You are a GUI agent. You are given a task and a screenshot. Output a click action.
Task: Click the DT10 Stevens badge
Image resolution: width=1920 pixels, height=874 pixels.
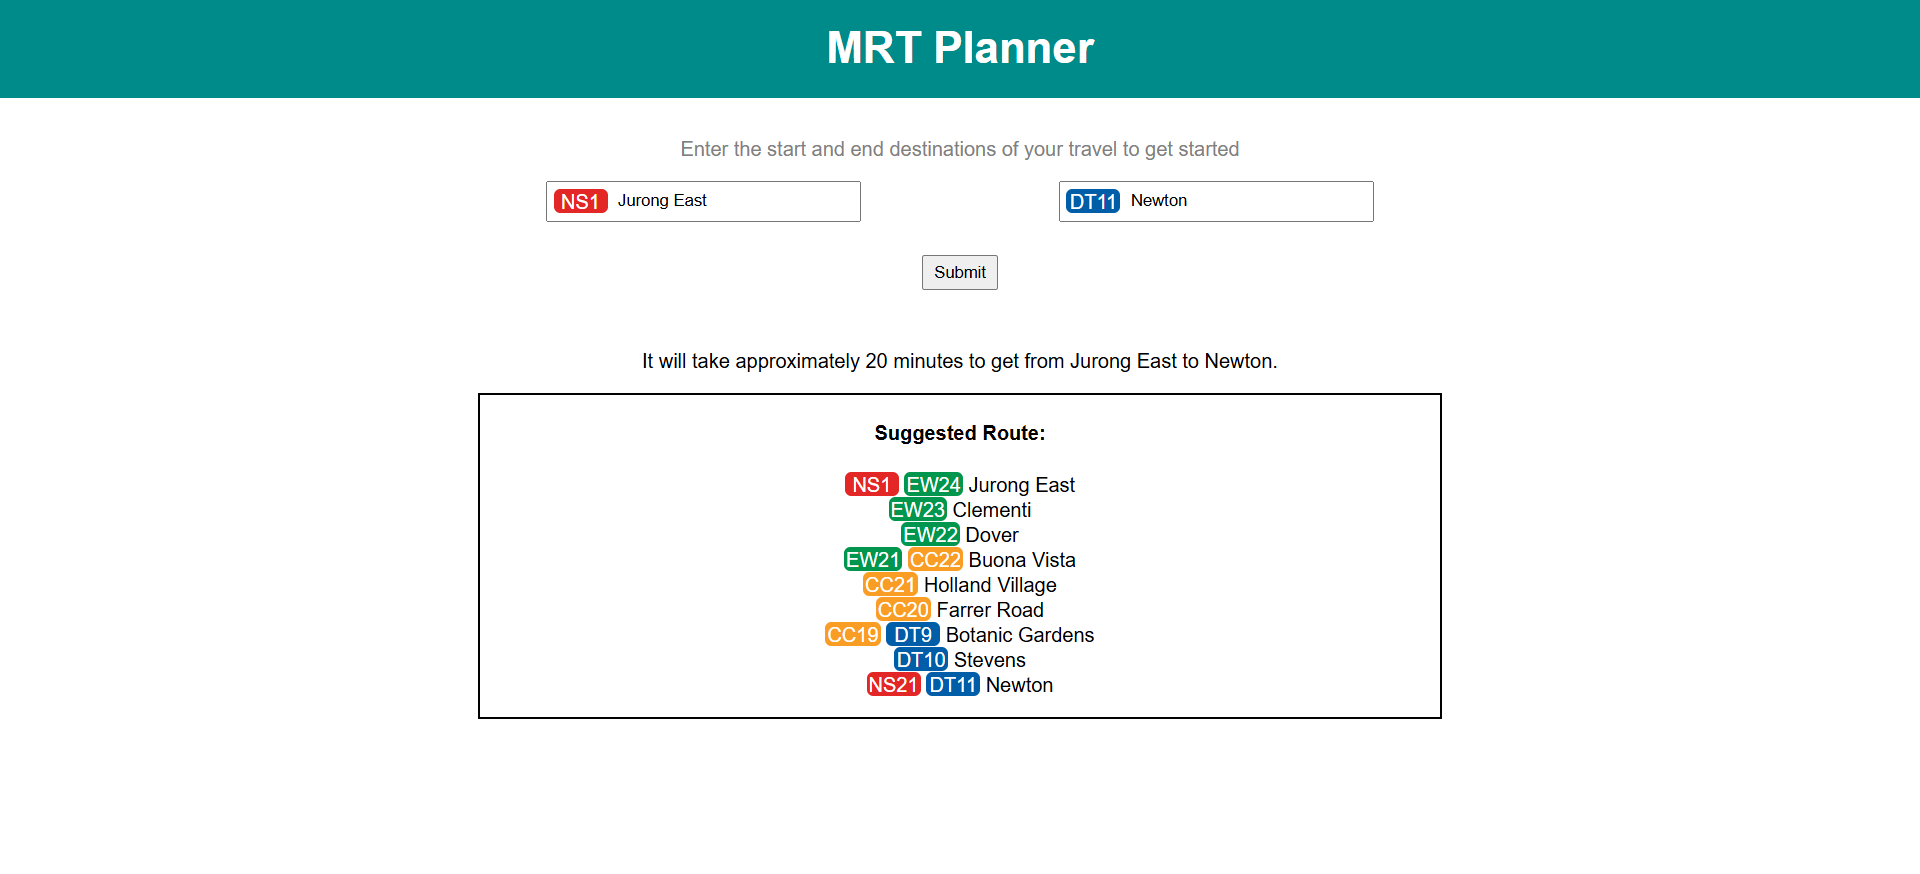click(920, 660)
